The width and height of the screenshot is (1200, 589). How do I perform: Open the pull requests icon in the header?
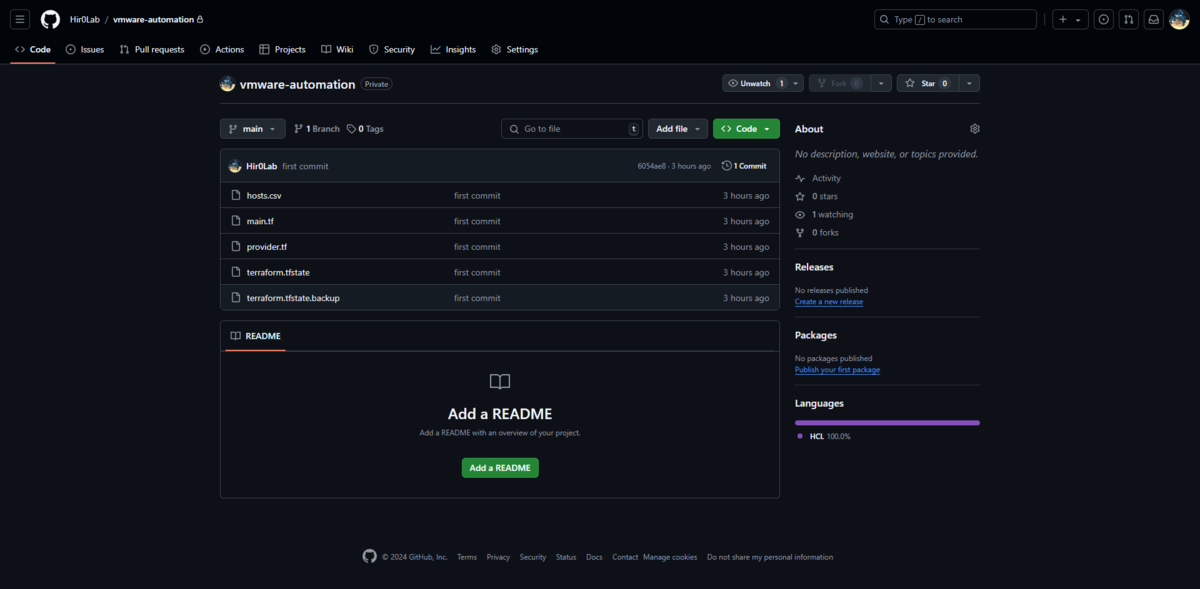(x=1128, y=19)
